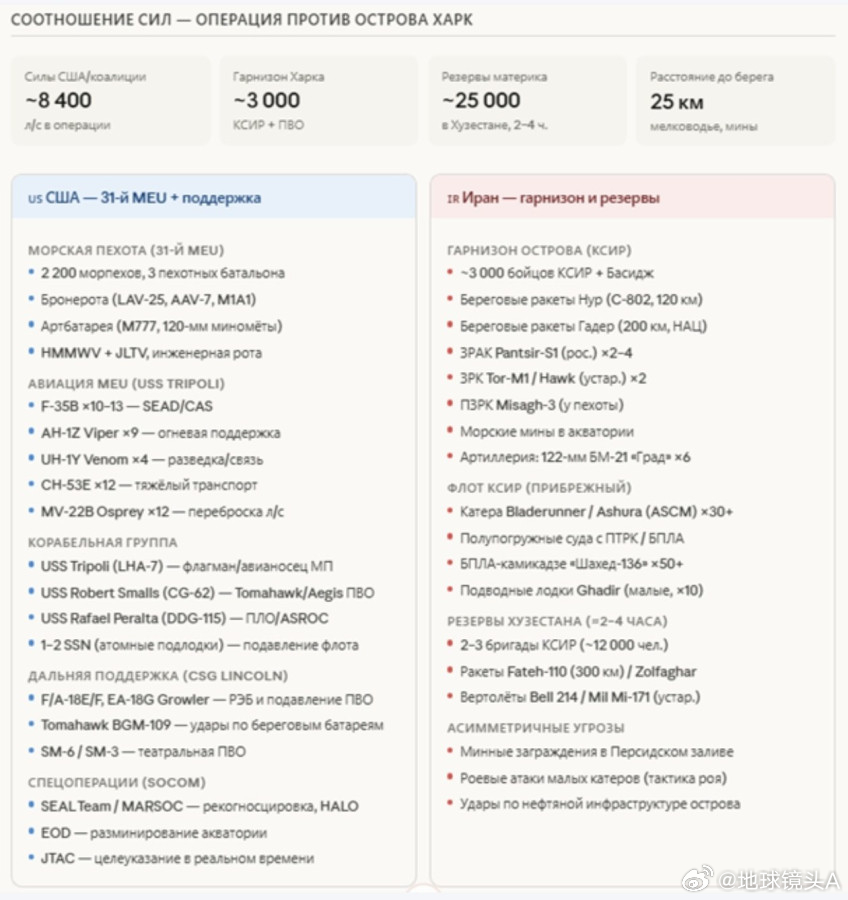848x900 pixels.
Task: Click the АВИАЦИЯ MEU (USS TRIPOLI) section heading
Action: click(126, 383)
